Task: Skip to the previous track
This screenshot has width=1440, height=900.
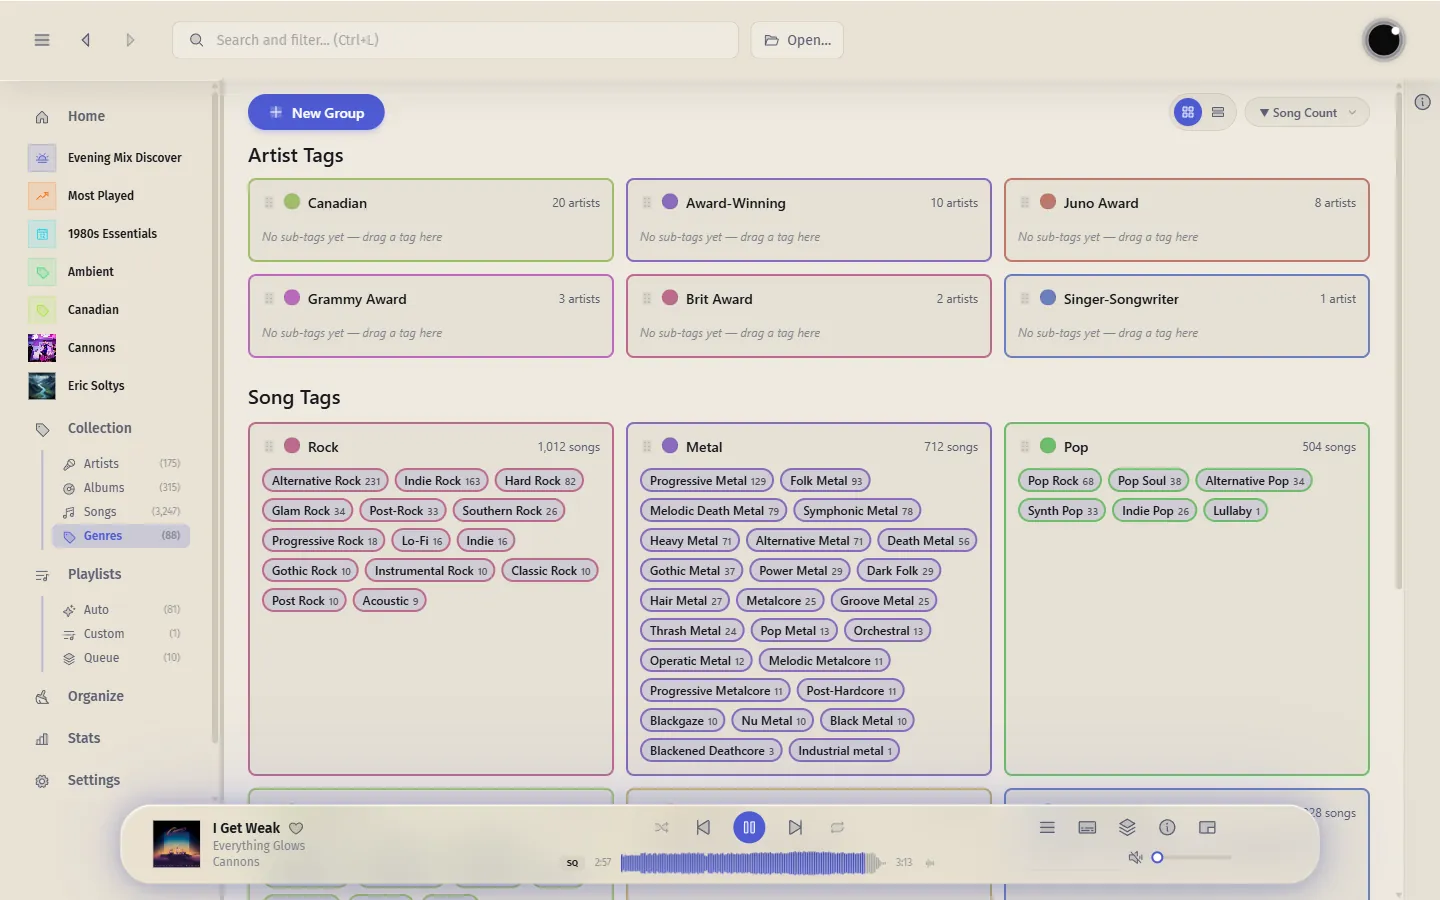Action: (703, 827)
